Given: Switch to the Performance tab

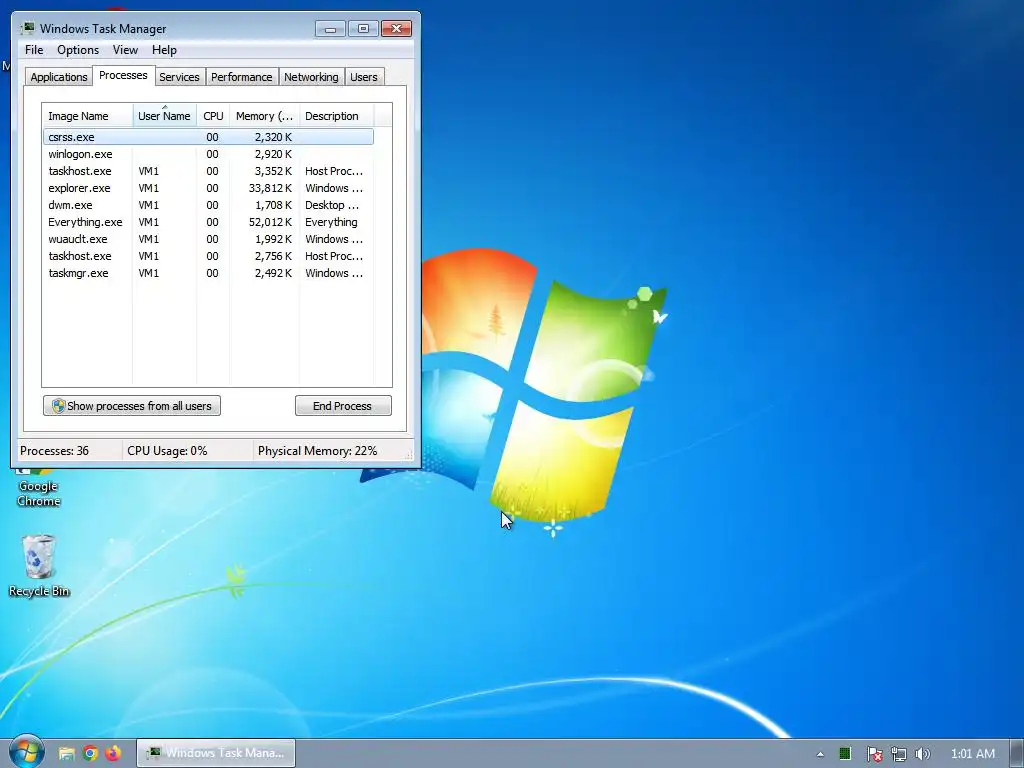Looking at the screenshot, I should point(242,77).
